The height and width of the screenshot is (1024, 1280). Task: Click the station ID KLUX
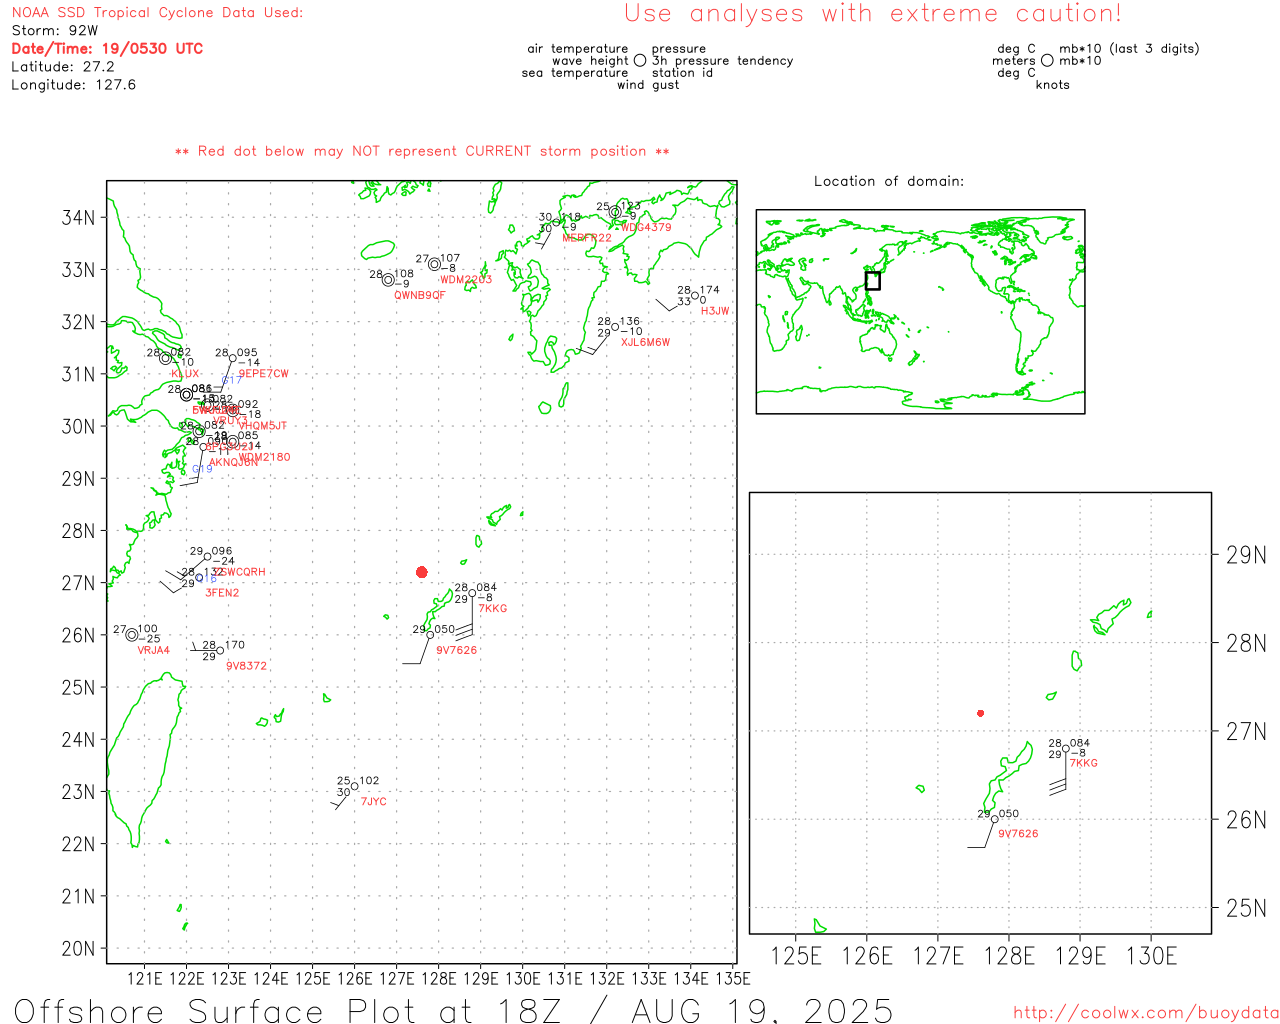point(185,374)
